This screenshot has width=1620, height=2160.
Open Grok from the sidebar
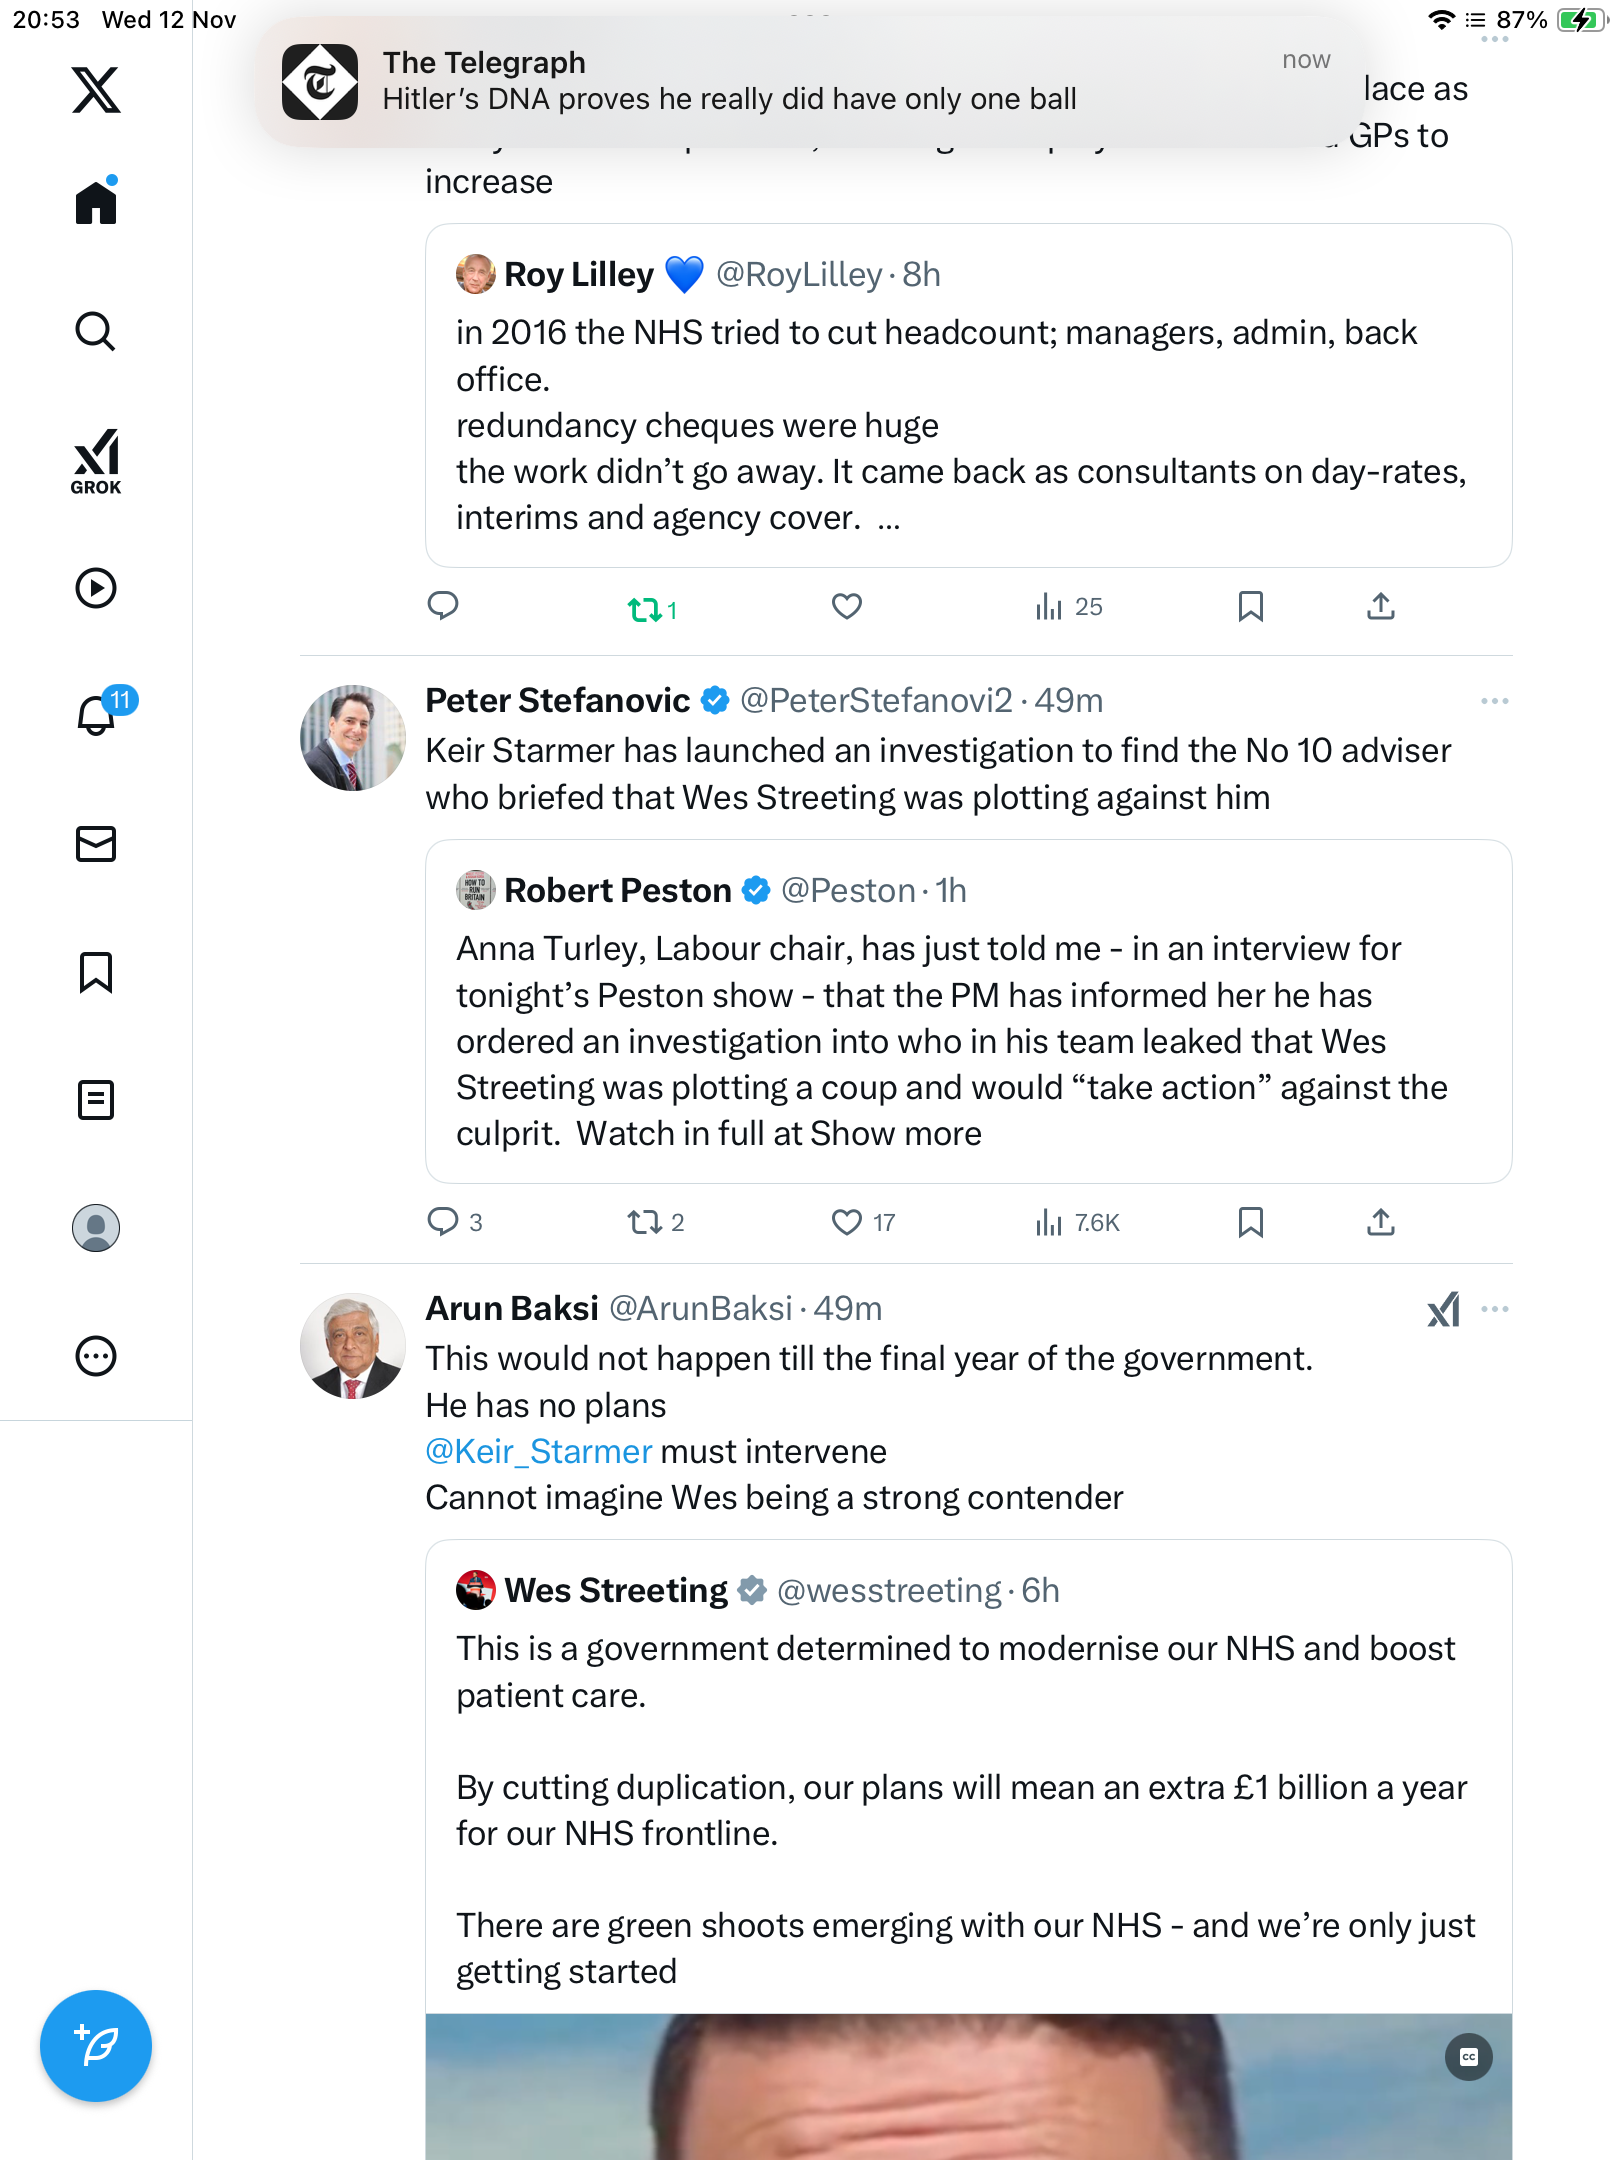pos(96,461)
